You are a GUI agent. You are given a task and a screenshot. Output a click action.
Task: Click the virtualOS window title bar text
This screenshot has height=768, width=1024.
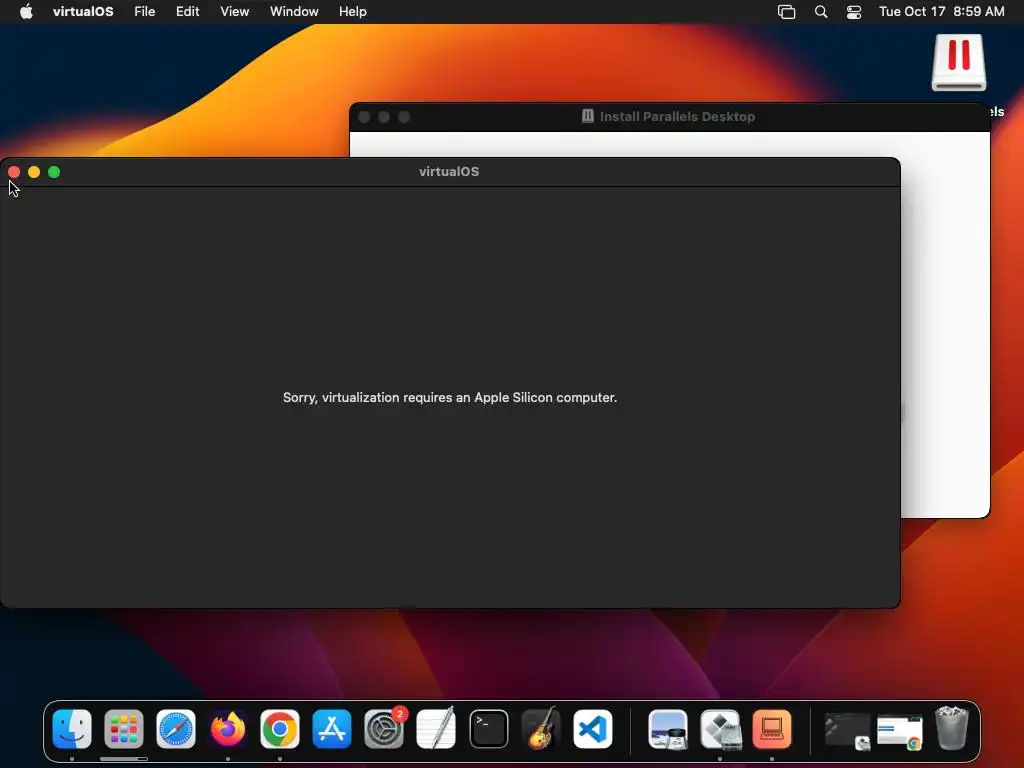click(x=449, y=172)
